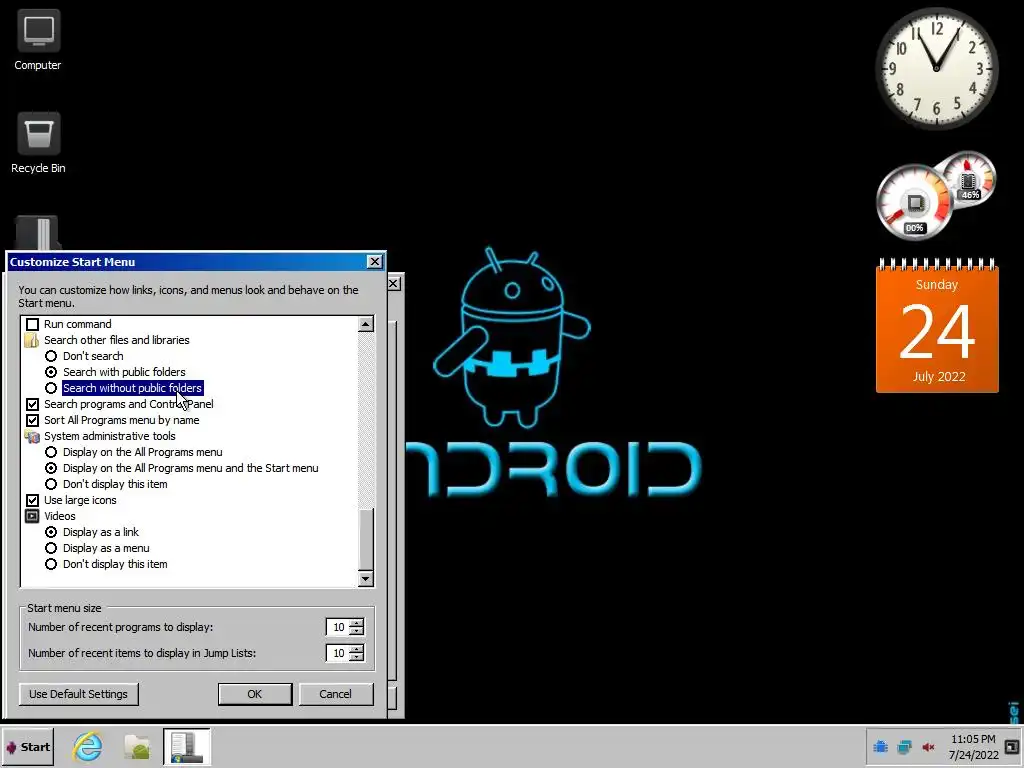Increase recent programs count
This screenshot has width=1024, height=768.
point(357,623)
